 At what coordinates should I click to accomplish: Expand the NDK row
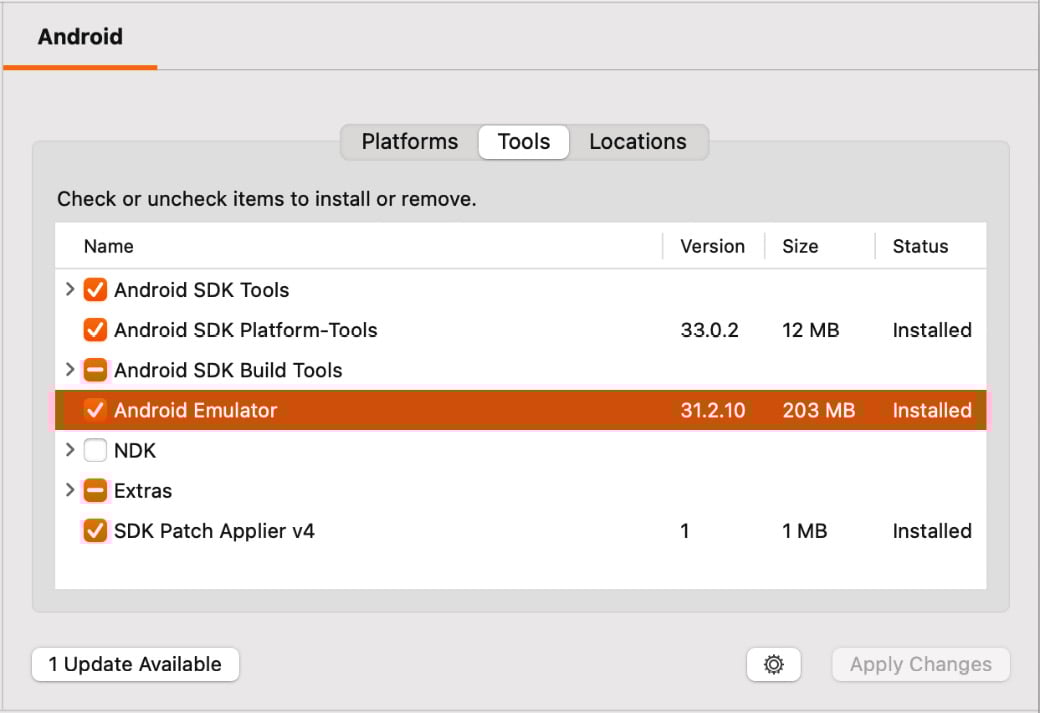[70, 450]
